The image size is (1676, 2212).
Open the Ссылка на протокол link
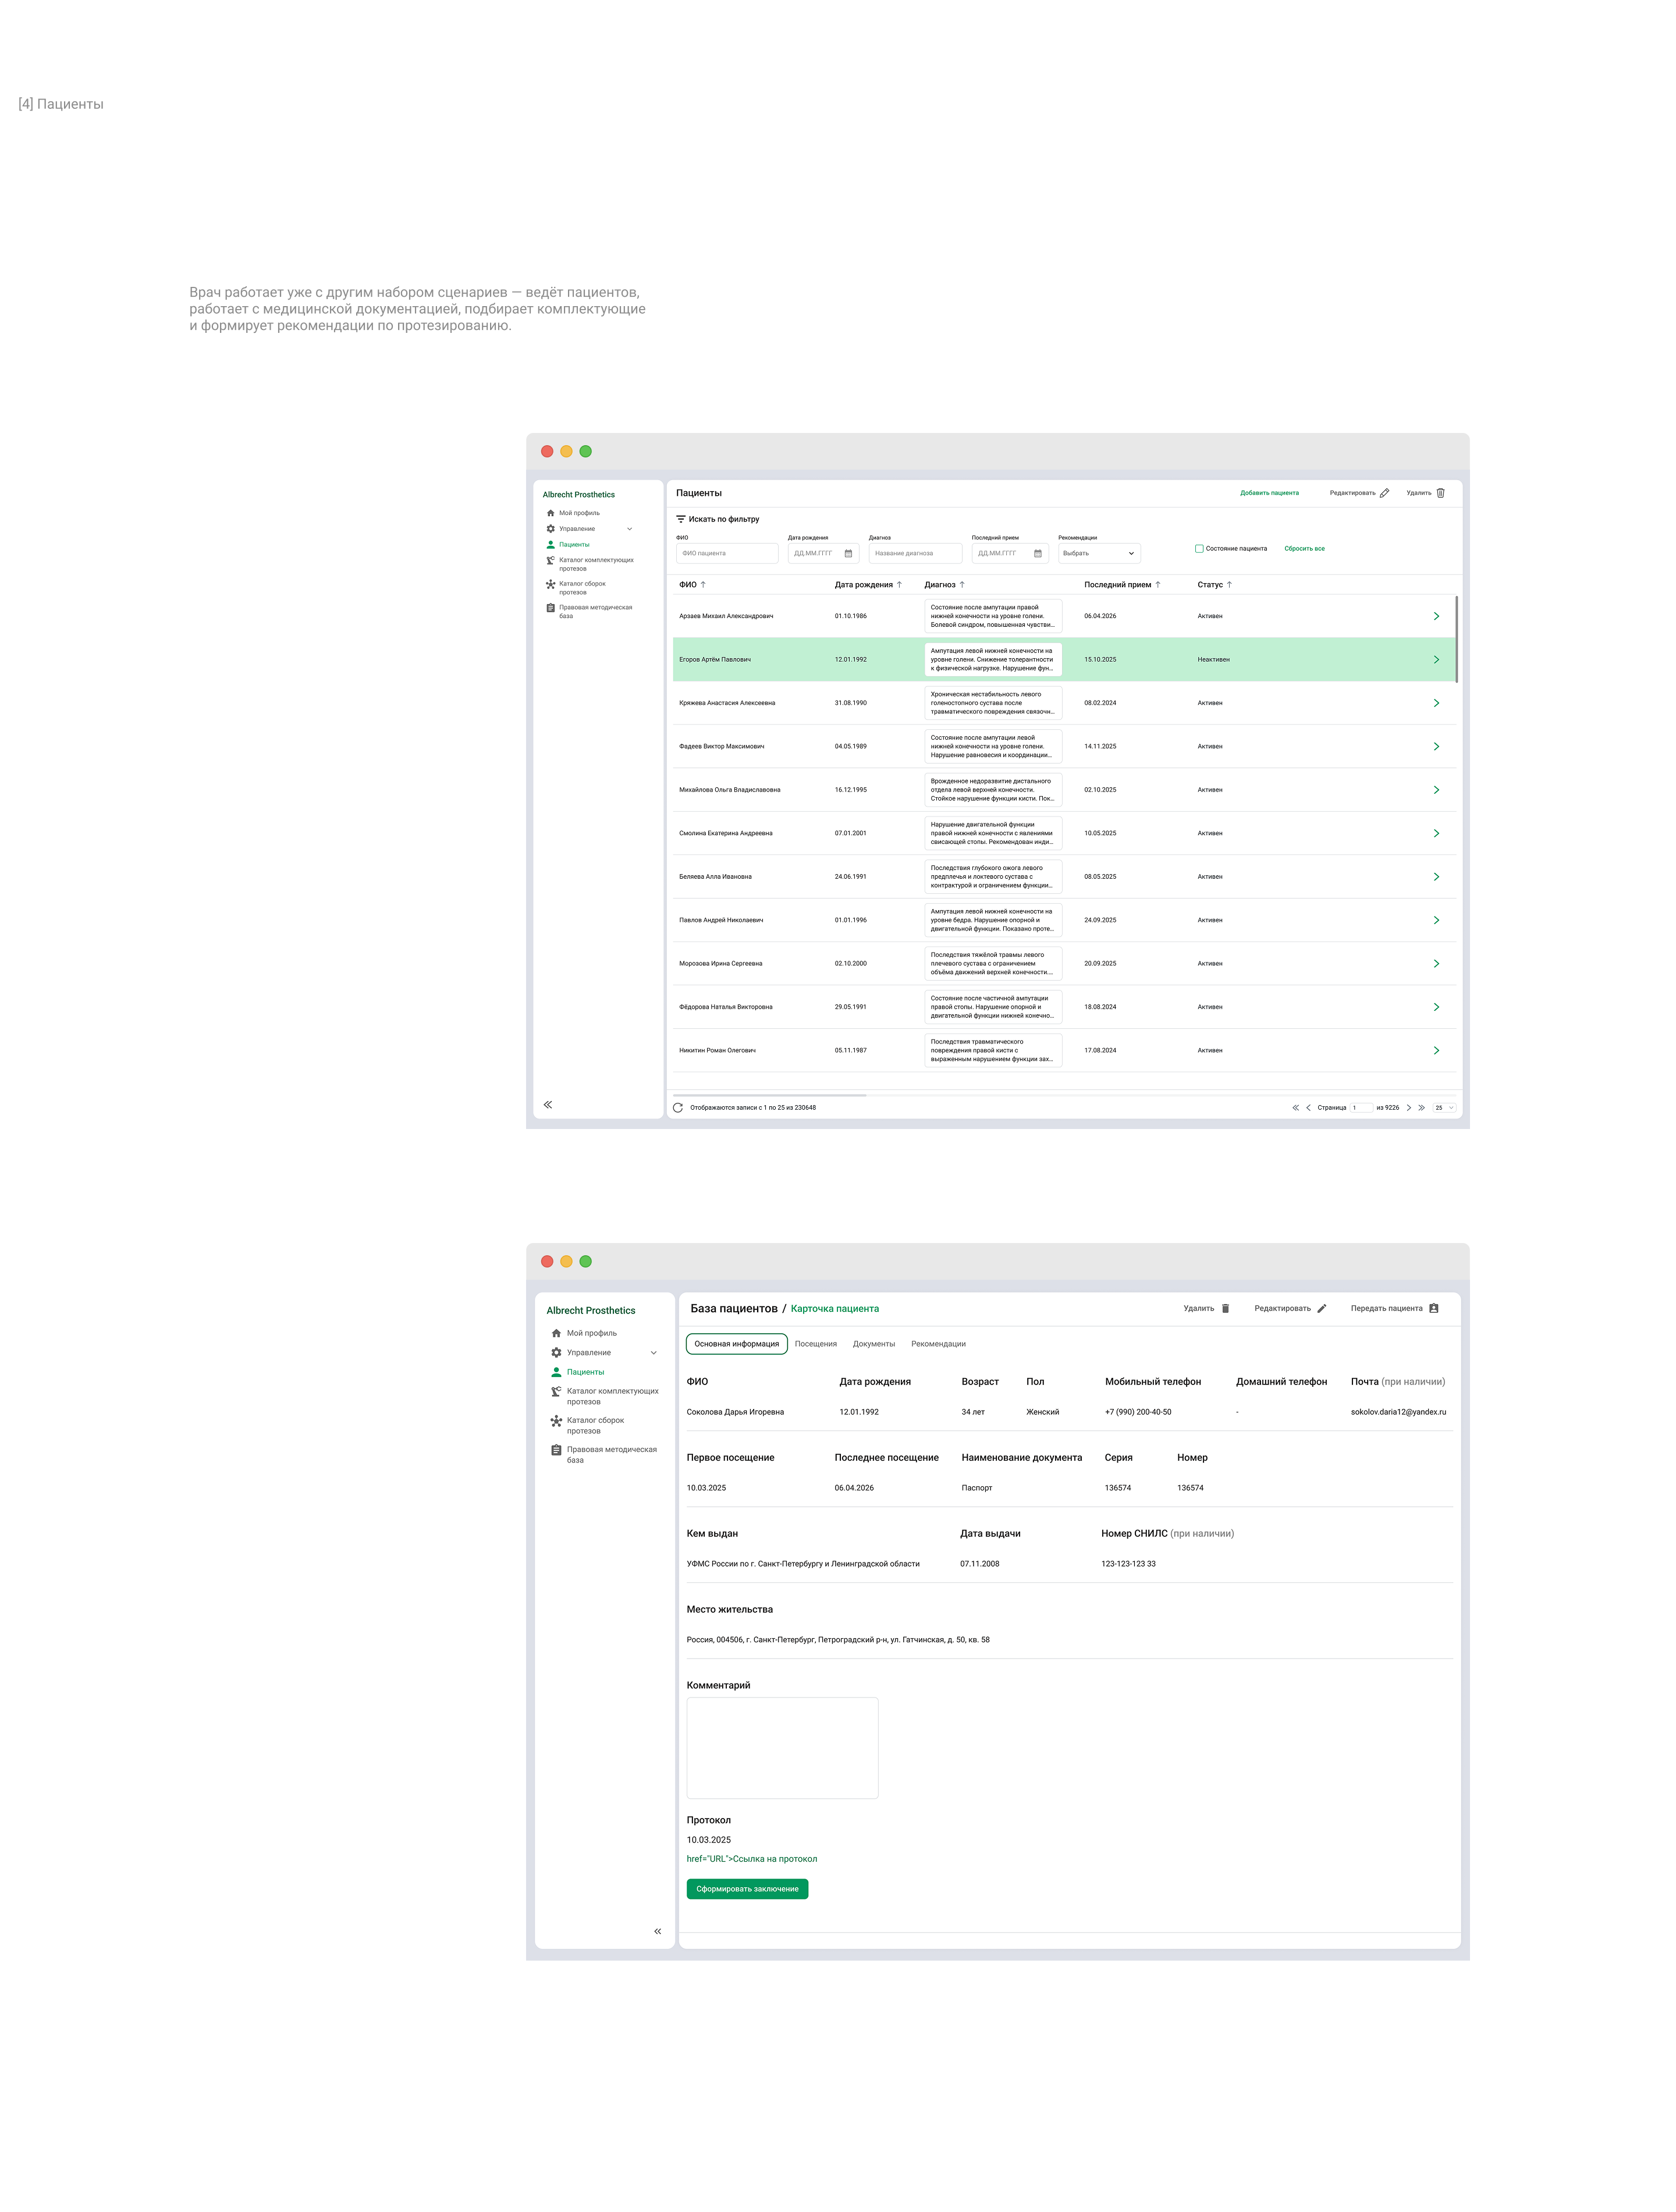pyautogui.click(x=752, y=1859)
